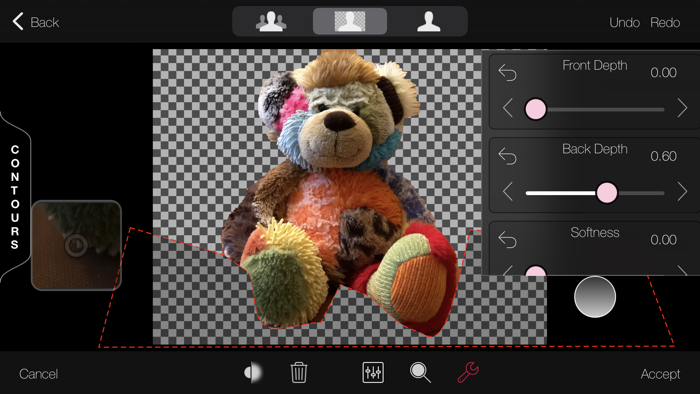Select the red wrench tool
The height and width of the screenshot is (394, 700).
[x=468, y=373]
